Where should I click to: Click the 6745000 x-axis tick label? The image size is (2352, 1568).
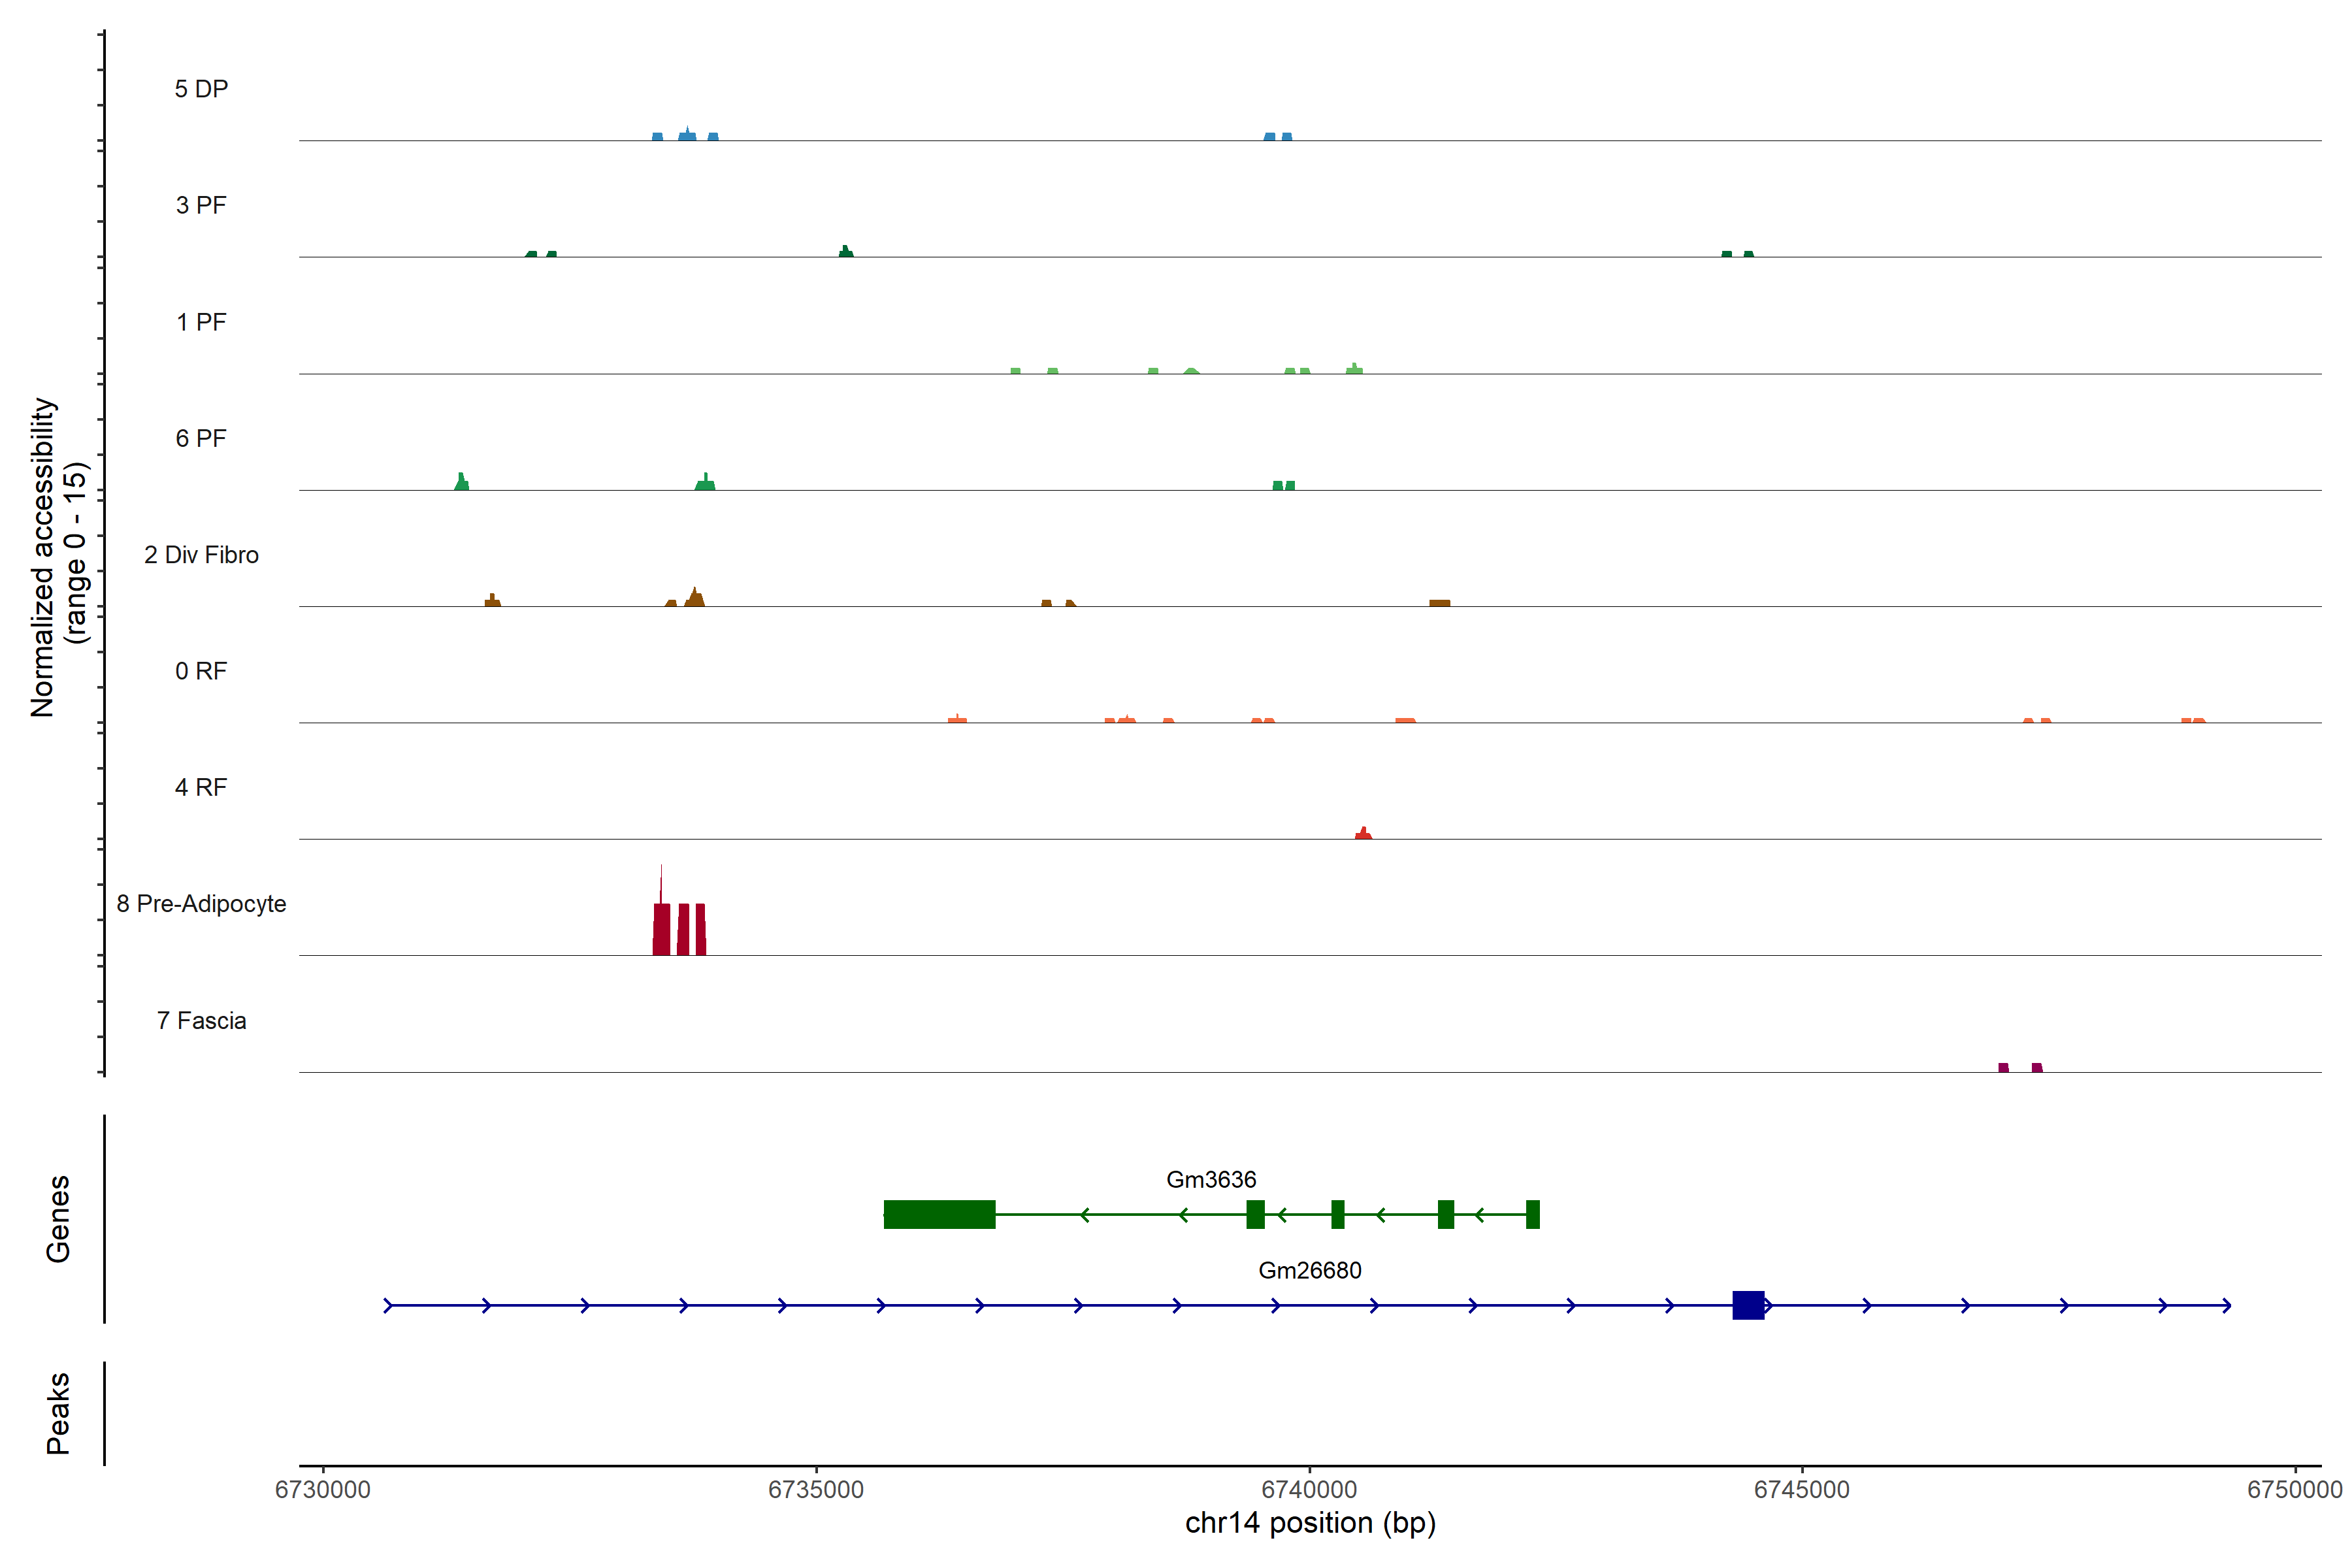coord(1802,1490)
